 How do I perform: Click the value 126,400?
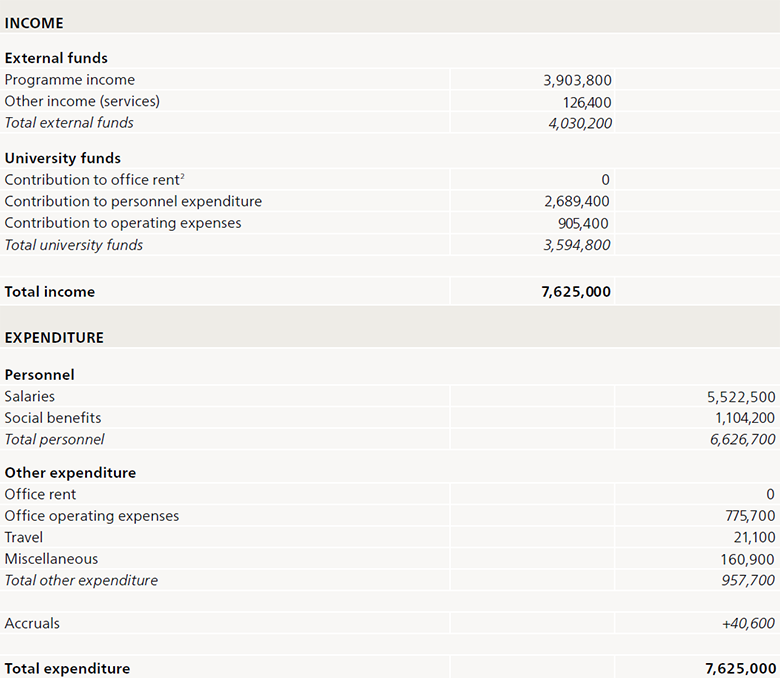(x=586, y=102)
